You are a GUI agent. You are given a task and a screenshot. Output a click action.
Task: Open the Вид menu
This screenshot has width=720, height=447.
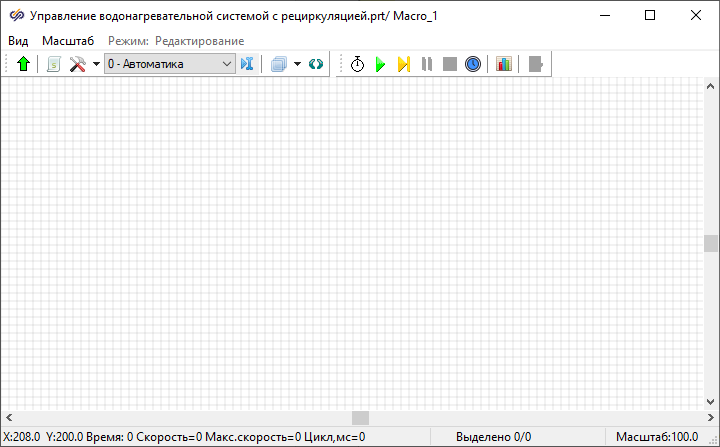(18, 41)
